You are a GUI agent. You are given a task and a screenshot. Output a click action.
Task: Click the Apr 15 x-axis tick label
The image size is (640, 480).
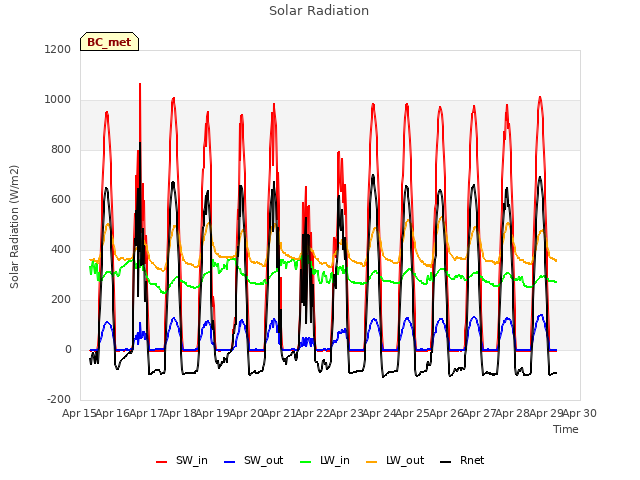pos(79,413)
